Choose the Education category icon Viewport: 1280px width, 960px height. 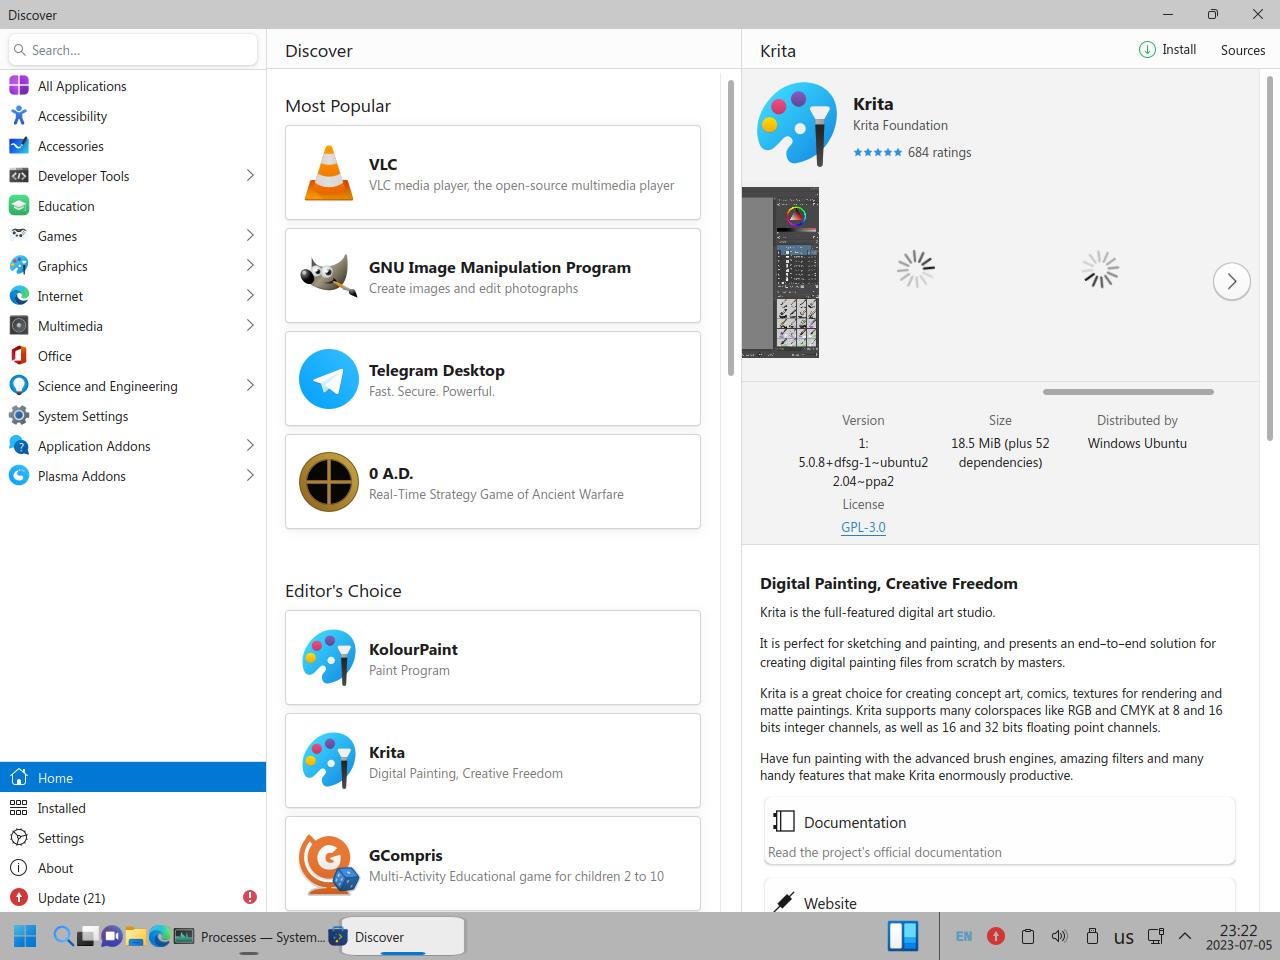19,206
